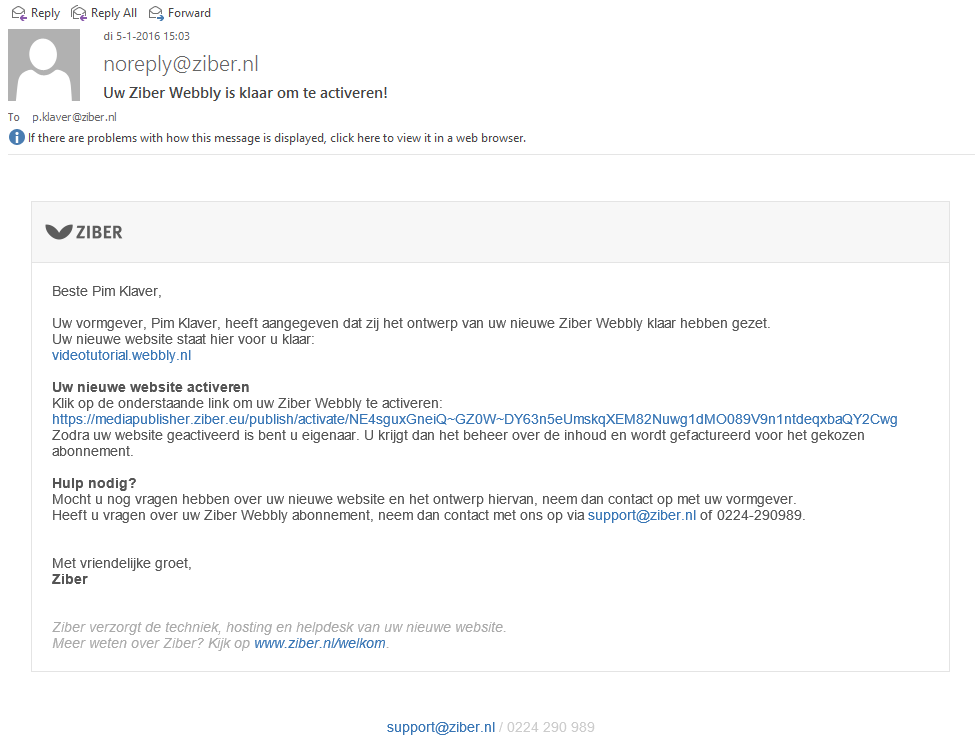
Task: Click the date stamp di 5-1-2016 15:03
Action: pos(146,36)
